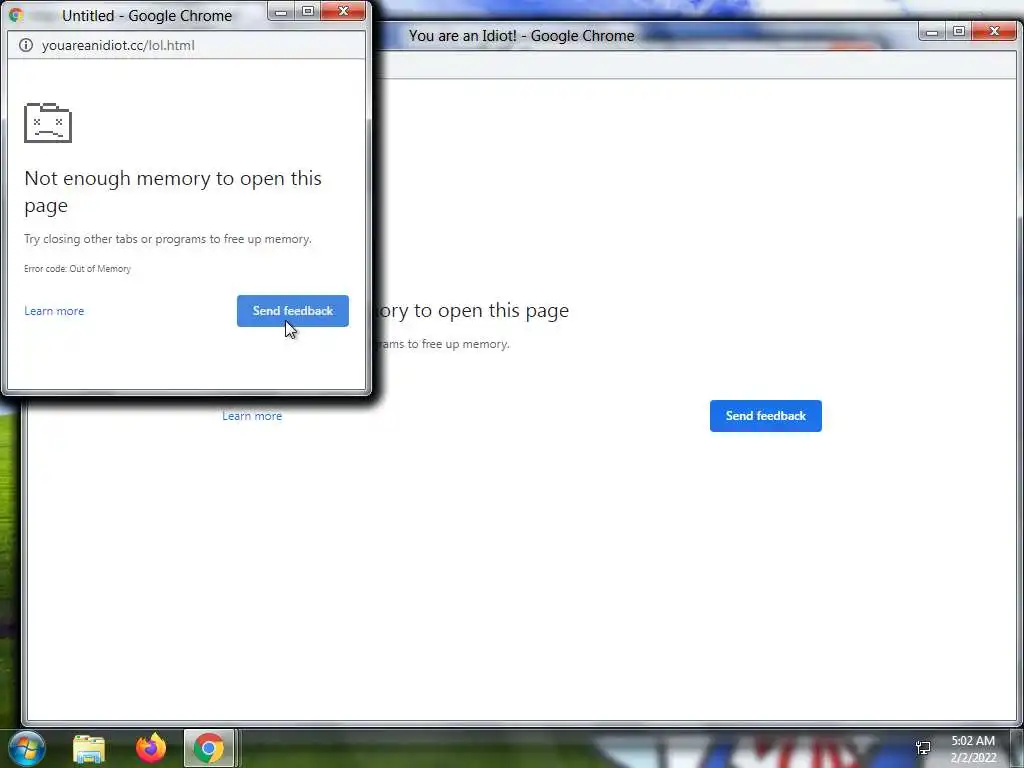Open Learn more link in the You are an Idiot window

click(252, 416)
